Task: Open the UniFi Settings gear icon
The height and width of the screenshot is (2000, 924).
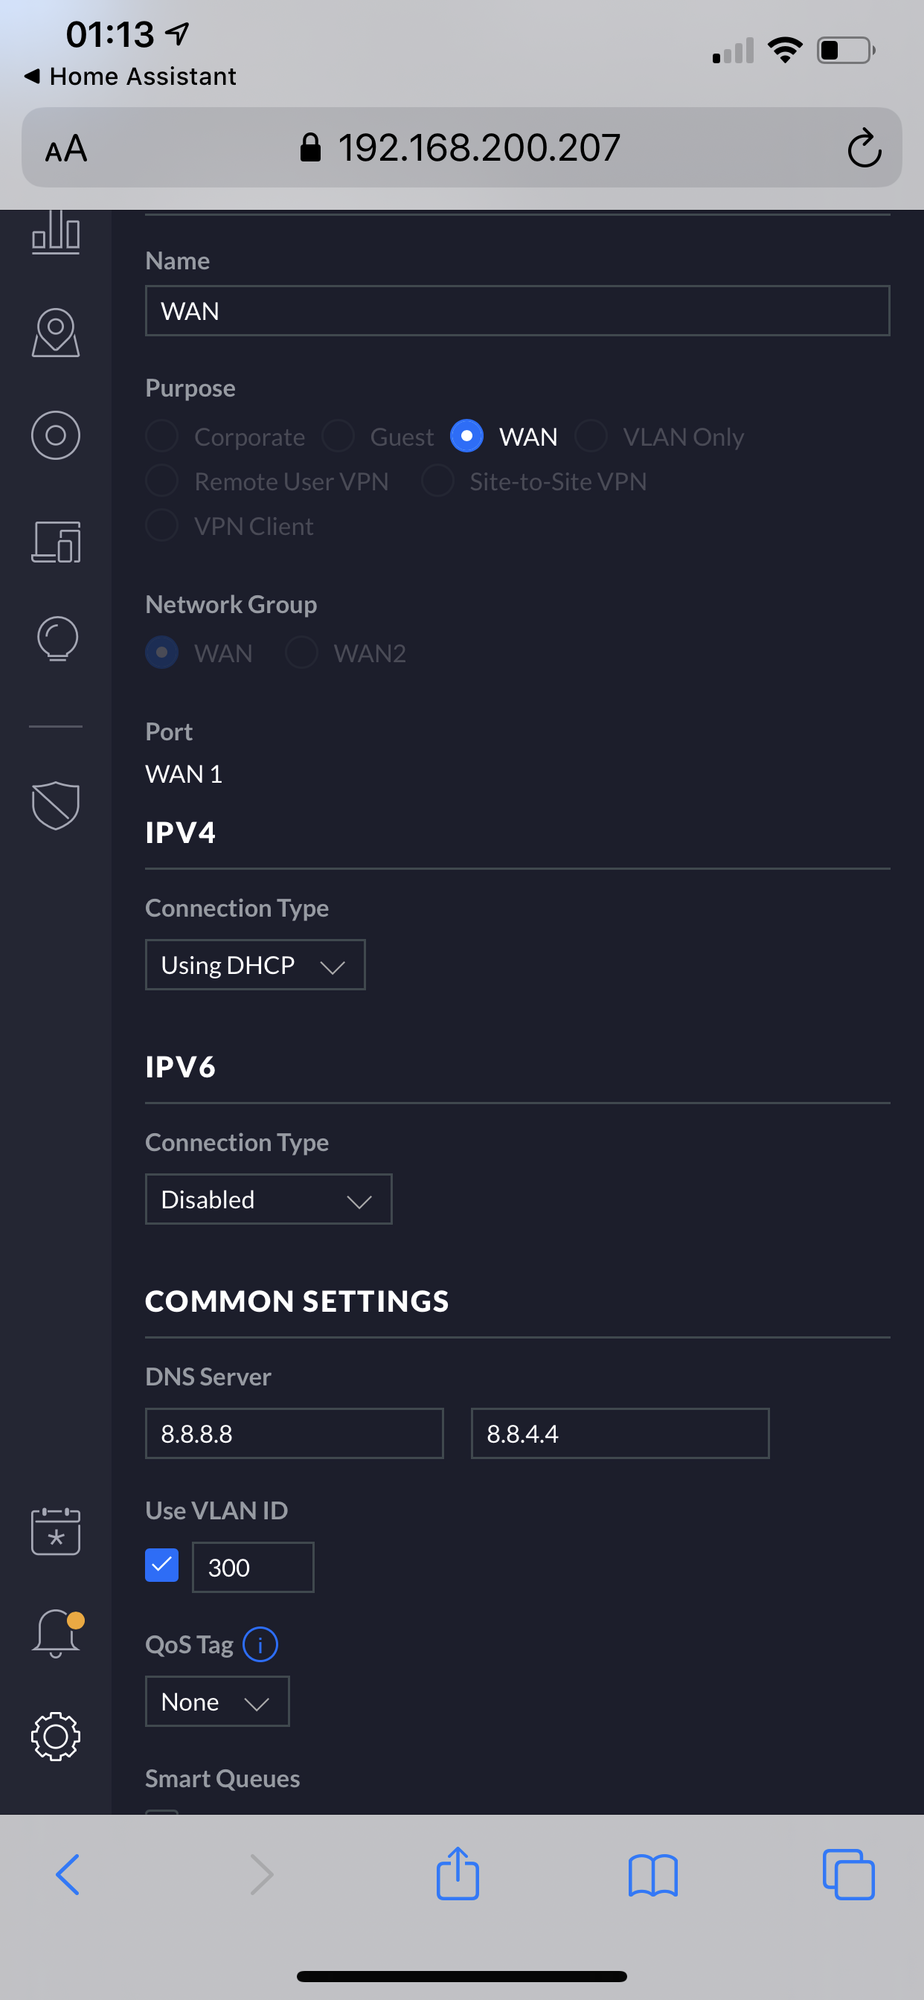Action: pyautogui.click(x=55, y=1737)
